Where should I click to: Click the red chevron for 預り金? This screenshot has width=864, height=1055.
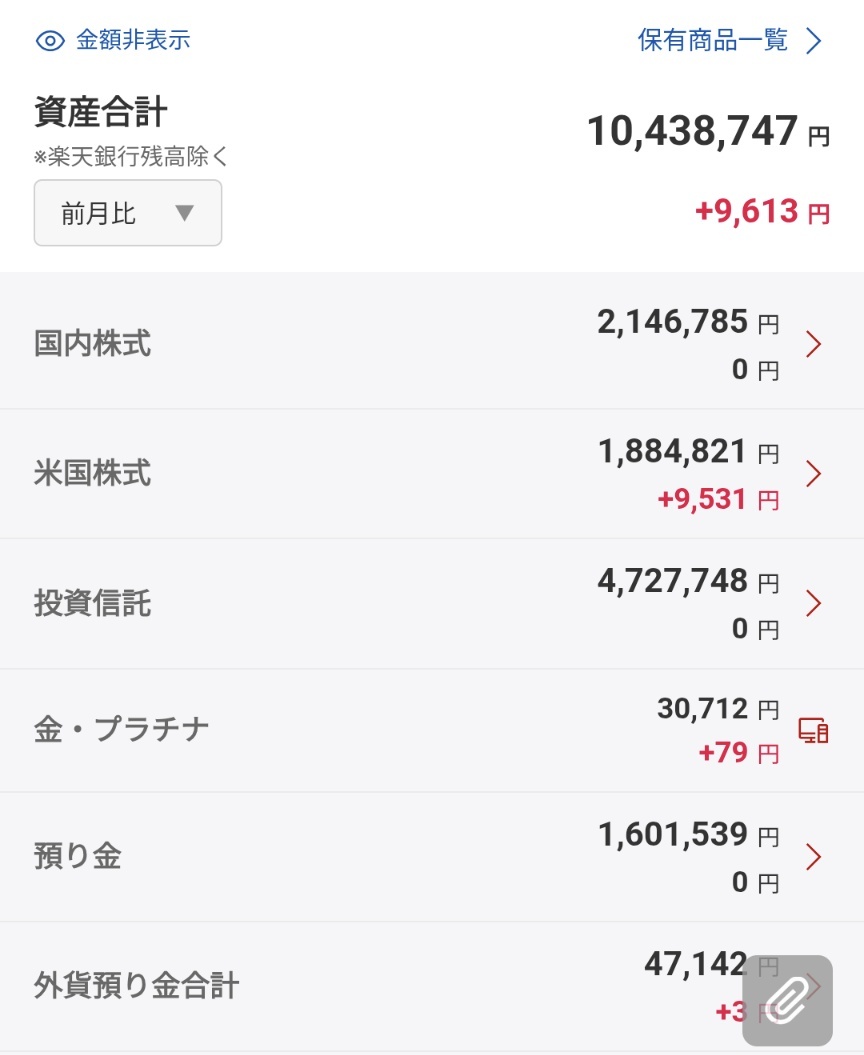[x=814, y=857]
